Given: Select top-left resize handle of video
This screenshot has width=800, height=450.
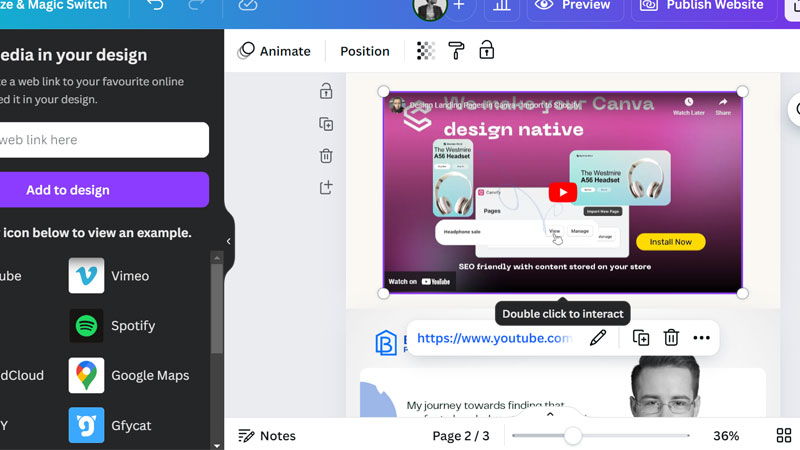Looking at the screenshot, I should pos(383,91).
